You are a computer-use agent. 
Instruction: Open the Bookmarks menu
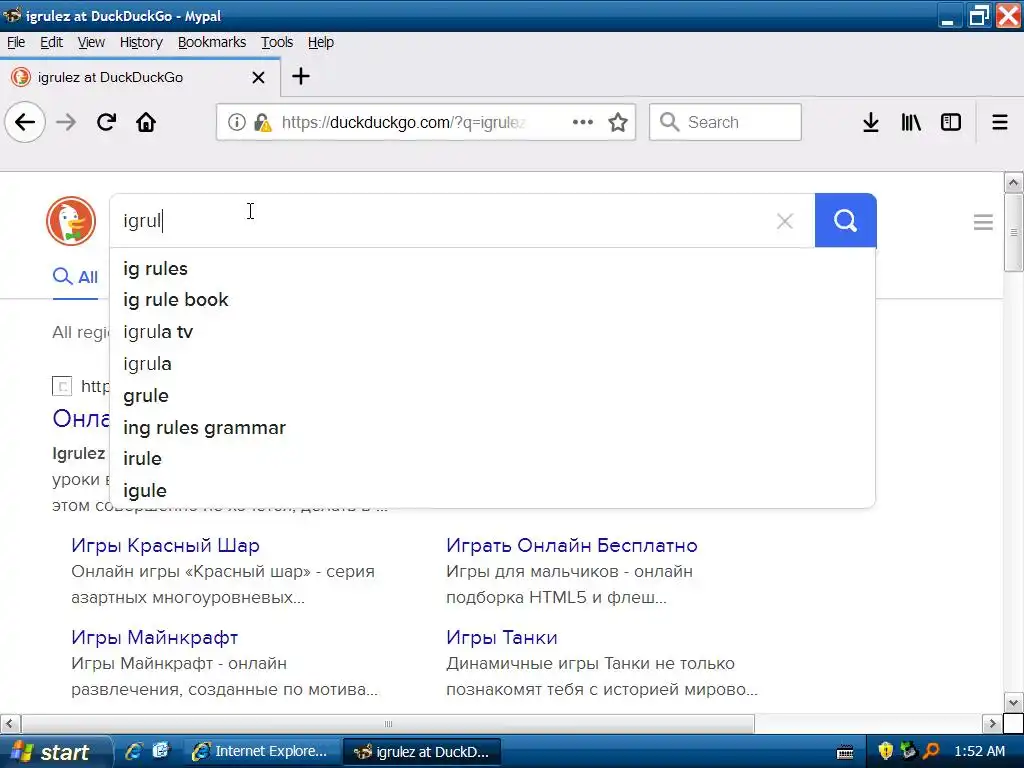[x=212, y=42]
